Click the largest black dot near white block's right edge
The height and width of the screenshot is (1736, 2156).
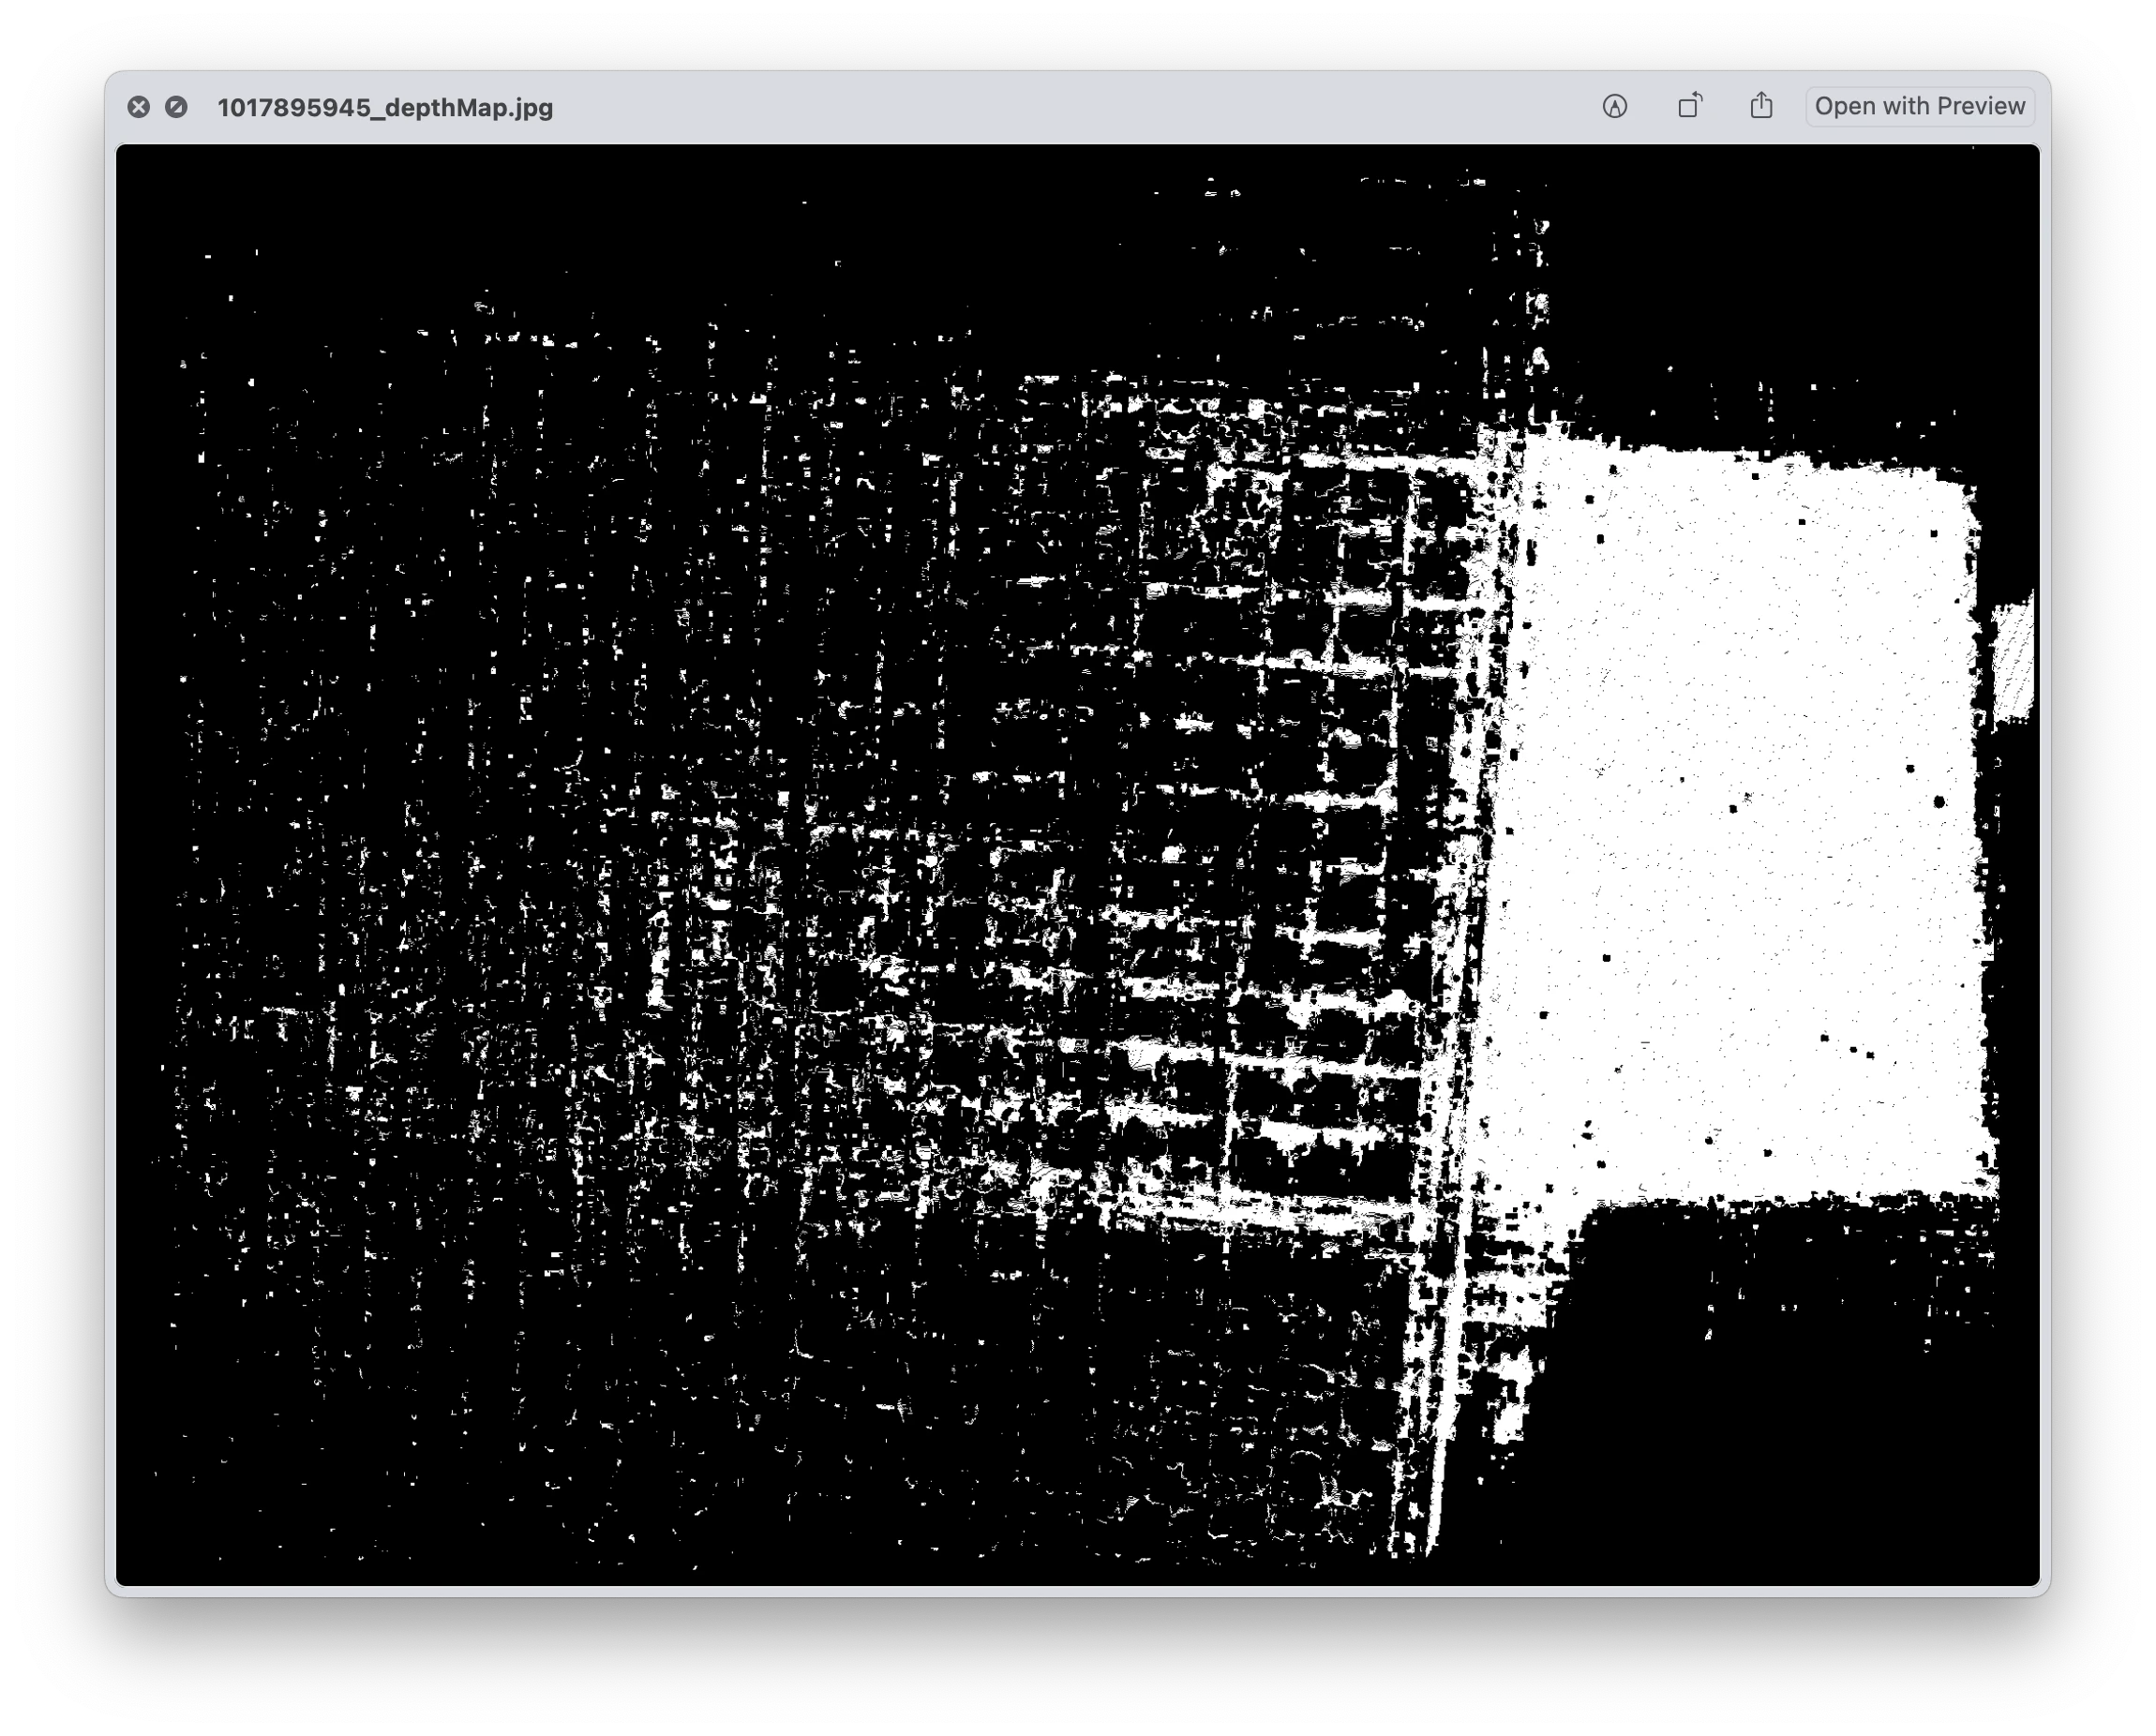1940,802
